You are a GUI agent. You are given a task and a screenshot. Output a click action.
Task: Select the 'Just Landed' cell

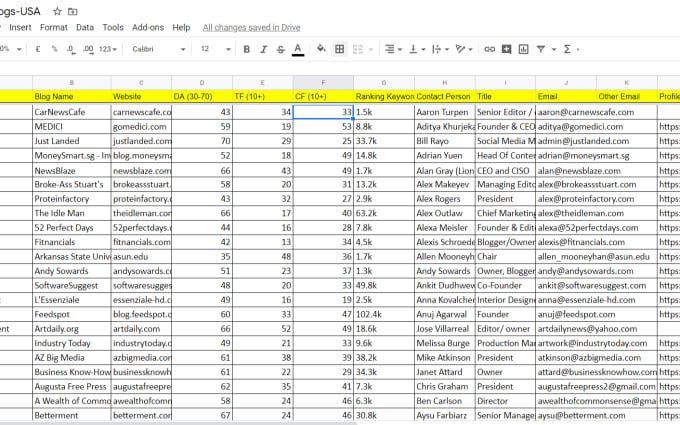(72, 141)
